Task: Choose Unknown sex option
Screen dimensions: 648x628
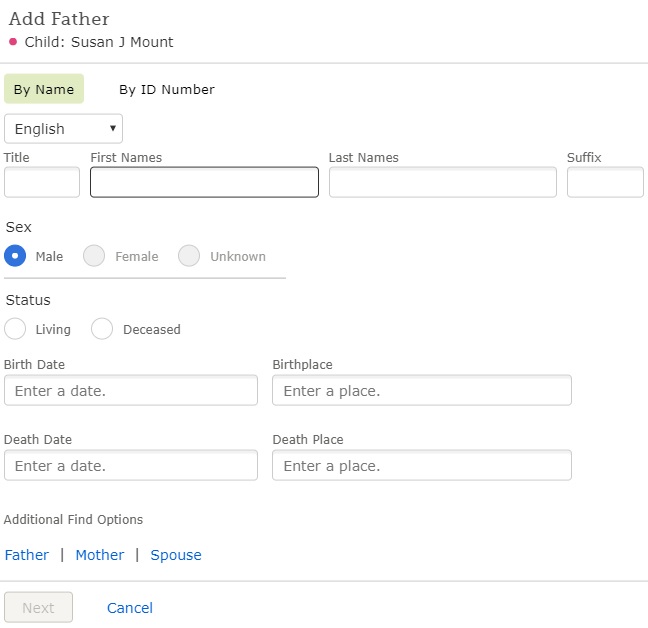Action: coord(189,256)
